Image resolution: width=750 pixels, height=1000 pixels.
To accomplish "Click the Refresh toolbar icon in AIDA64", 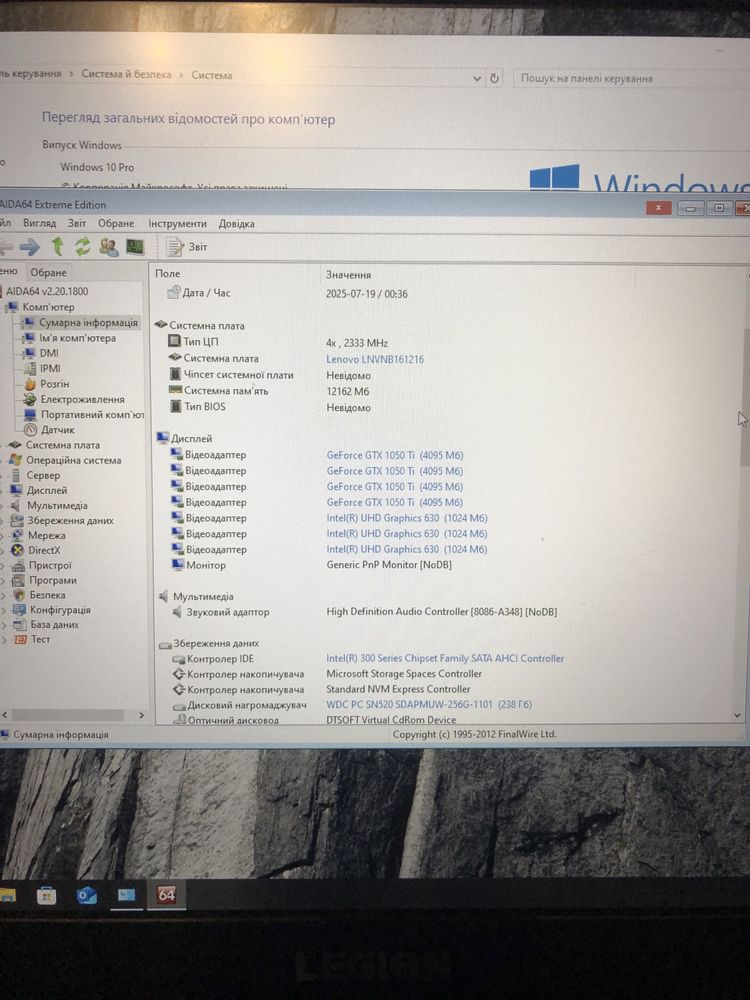I will click(82, 246).
